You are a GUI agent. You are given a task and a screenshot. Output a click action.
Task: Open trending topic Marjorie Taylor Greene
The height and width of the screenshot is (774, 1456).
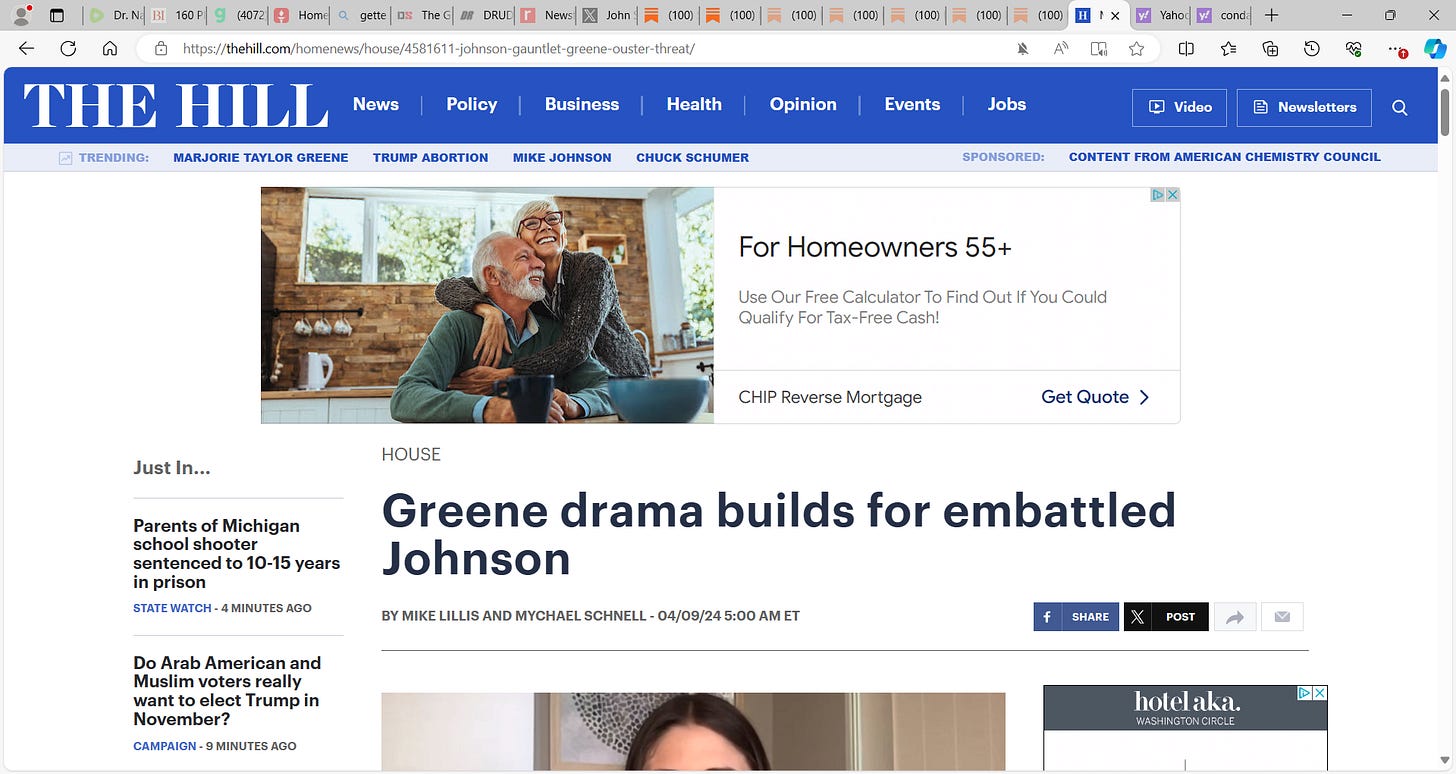261,157
